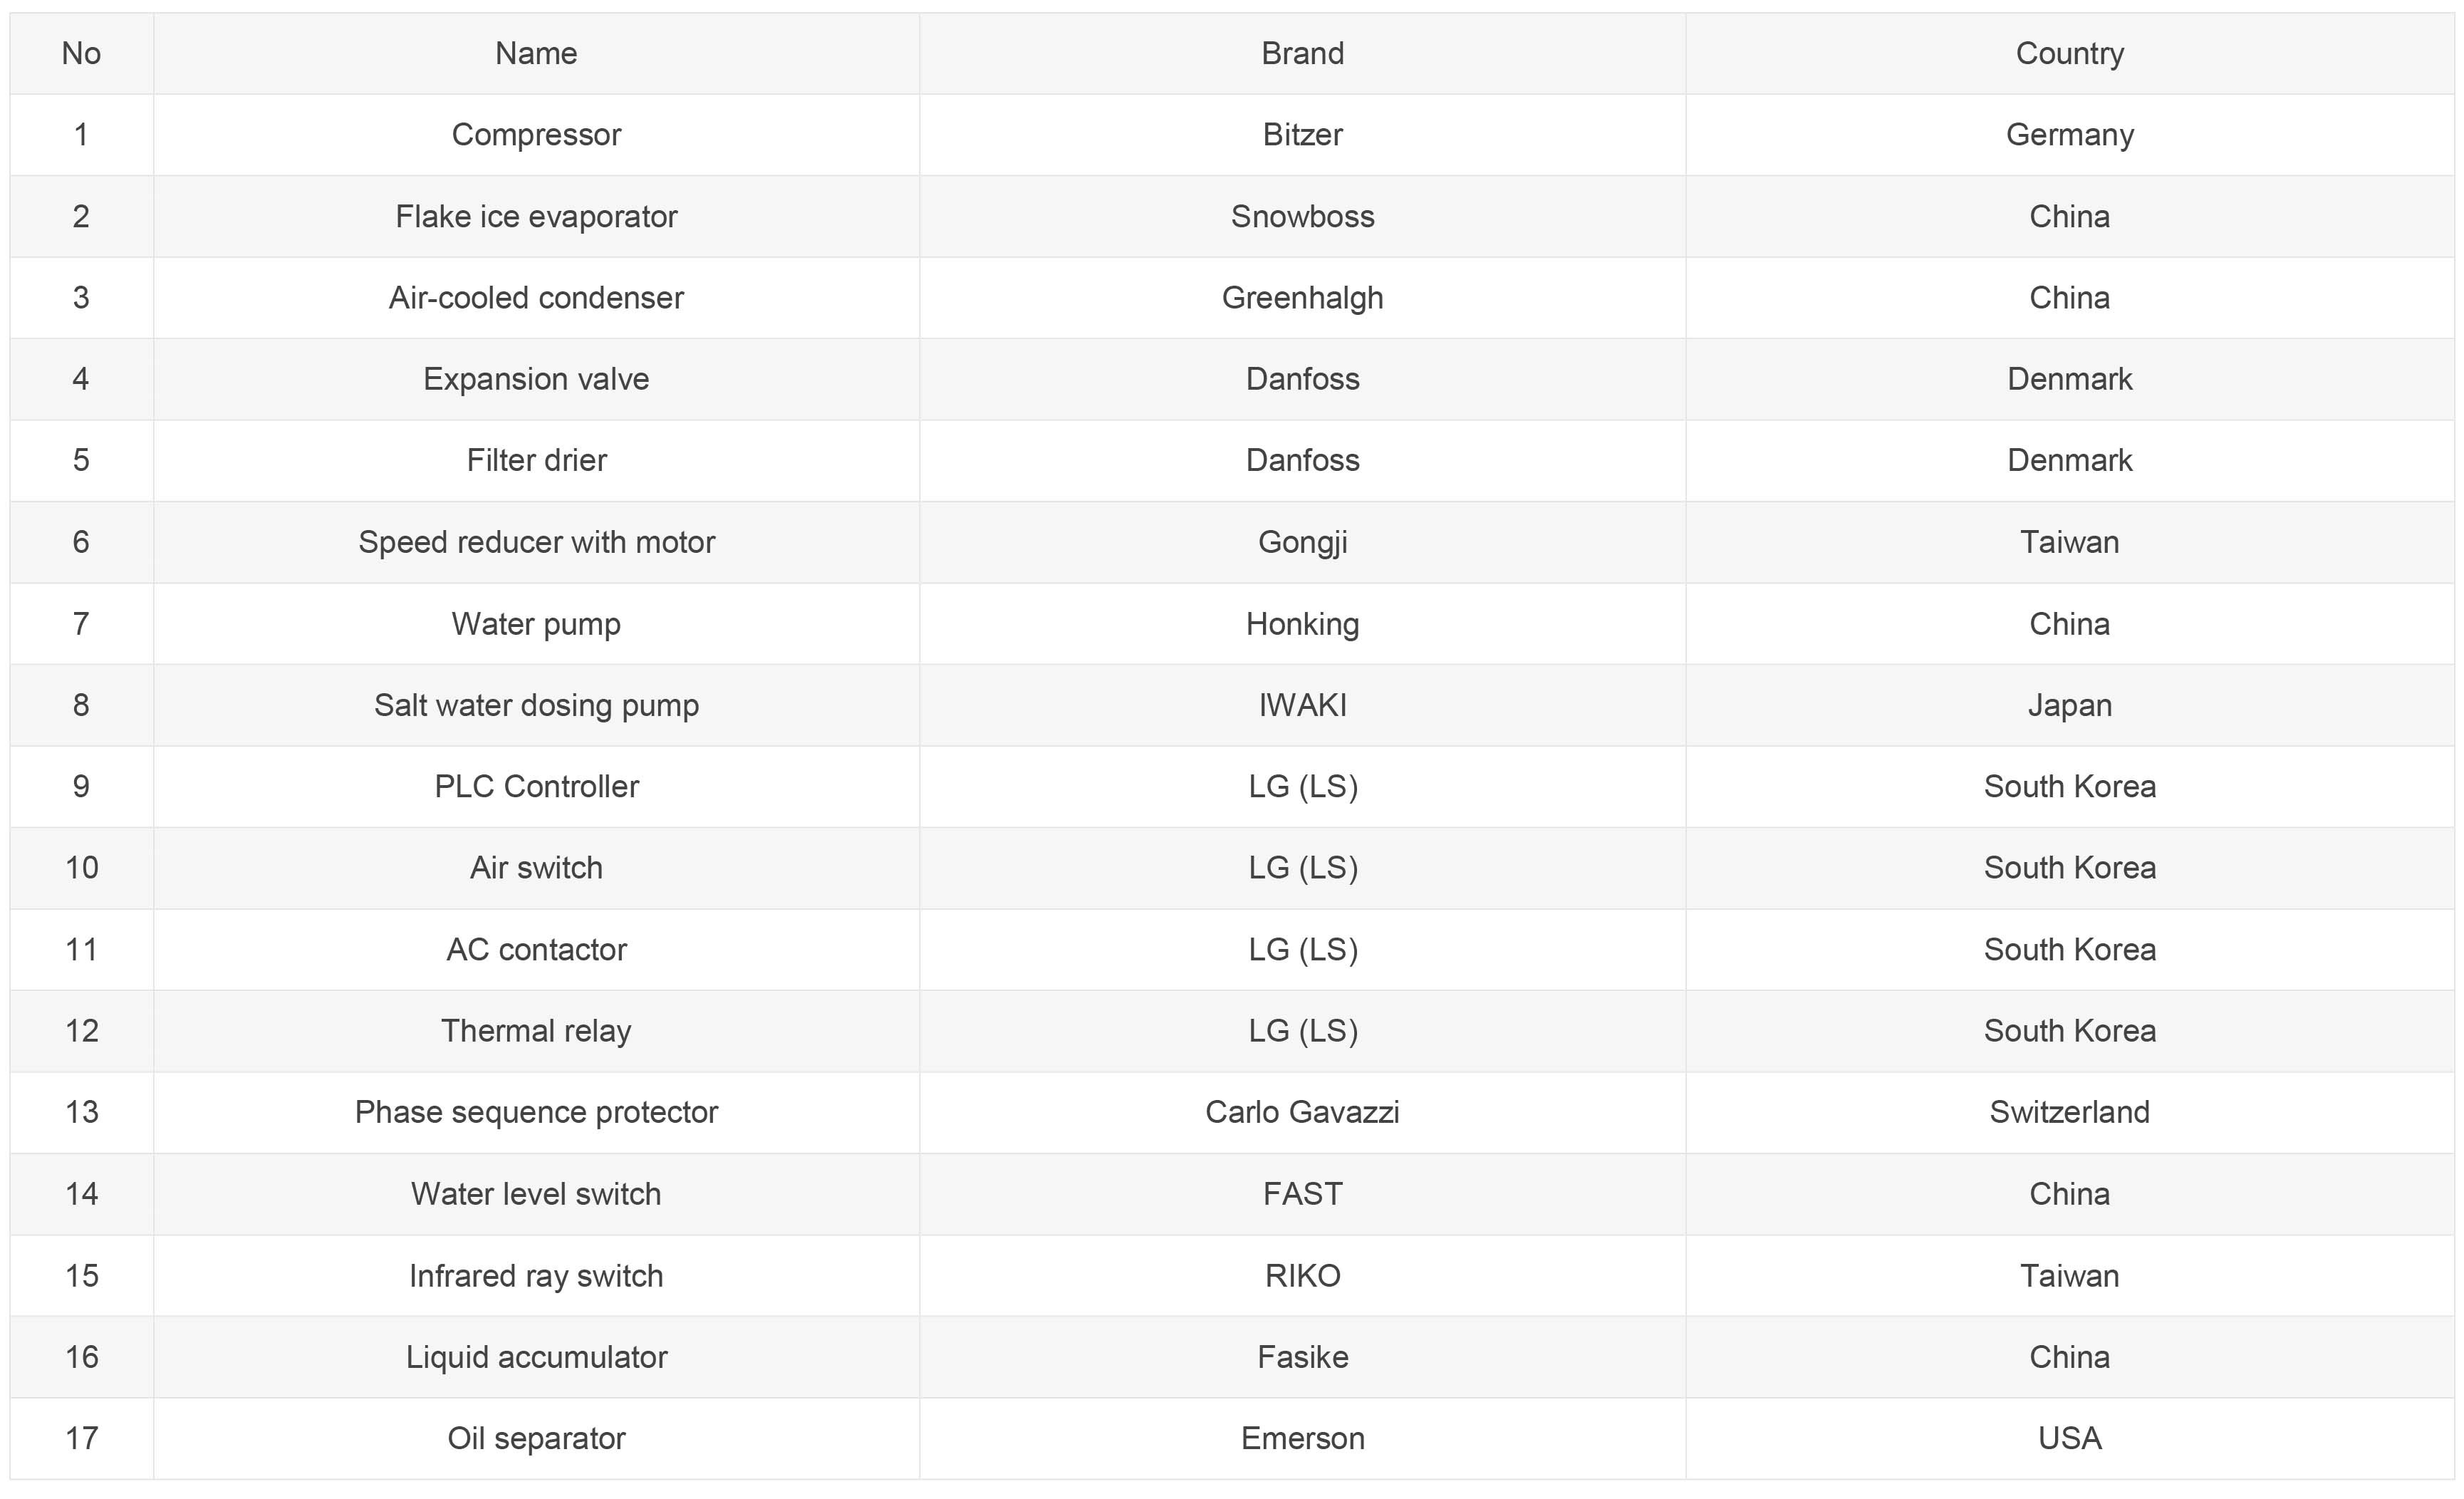Click the Bitzer brand cell

pyautogui.click(x=1302, y=135)
